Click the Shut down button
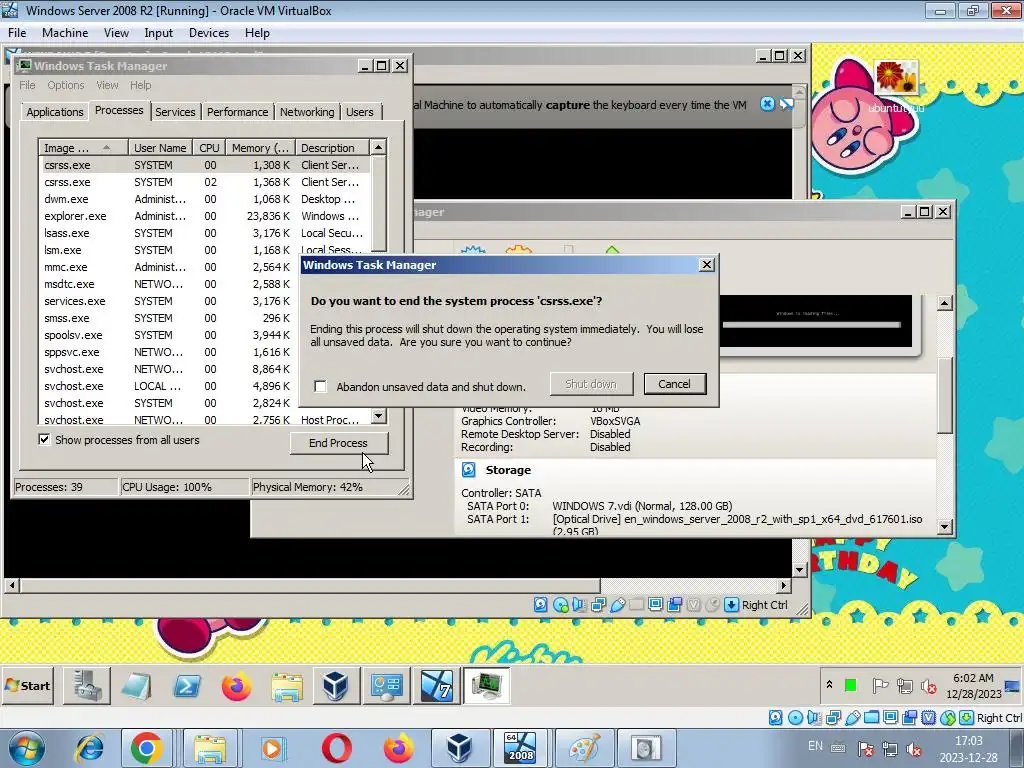This screenshot has height=768, width=1024. [591, 384]
